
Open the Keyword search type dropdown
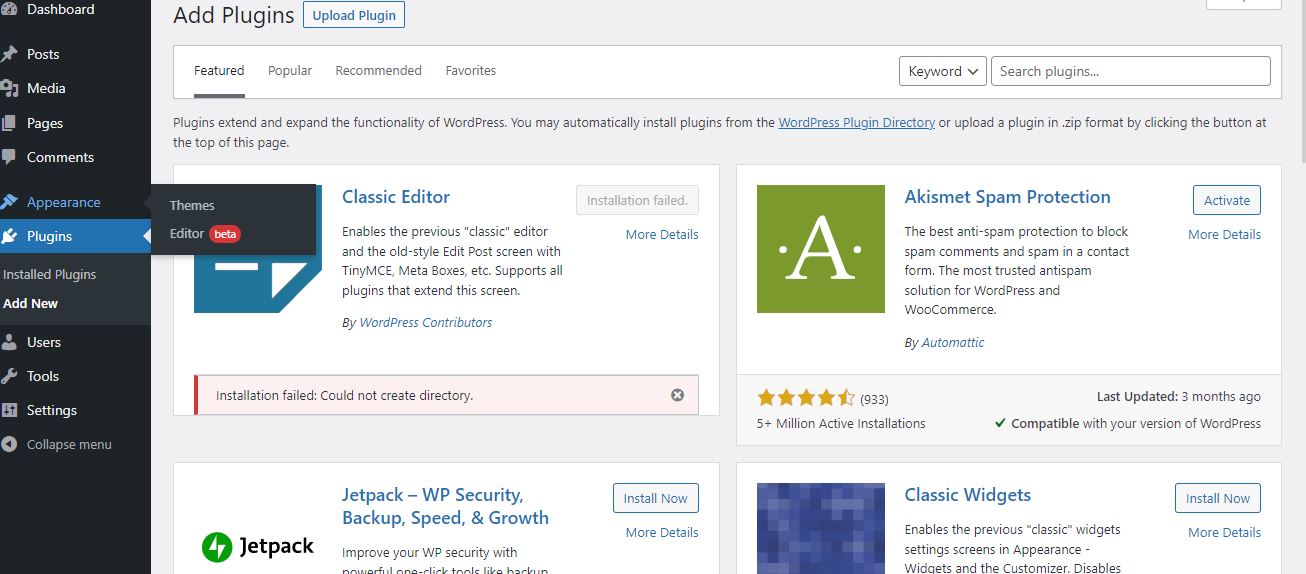944,71
